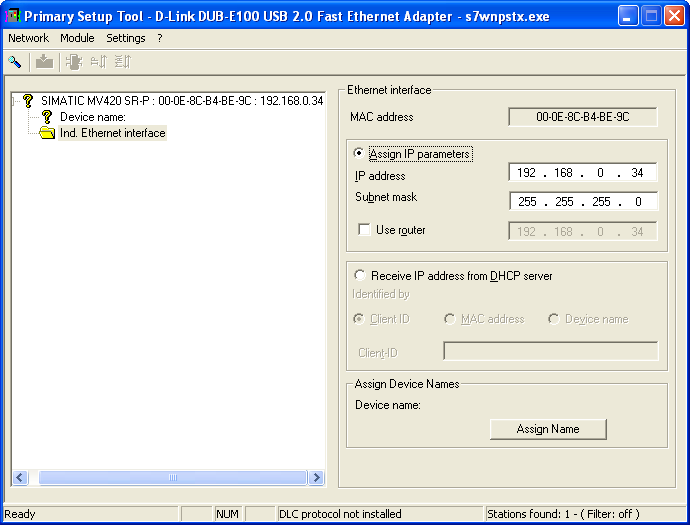Viewport: 690px width, 525px height.
Task: Click the folder icon of Ind. Ethernet interface
Action: (47, 132)
